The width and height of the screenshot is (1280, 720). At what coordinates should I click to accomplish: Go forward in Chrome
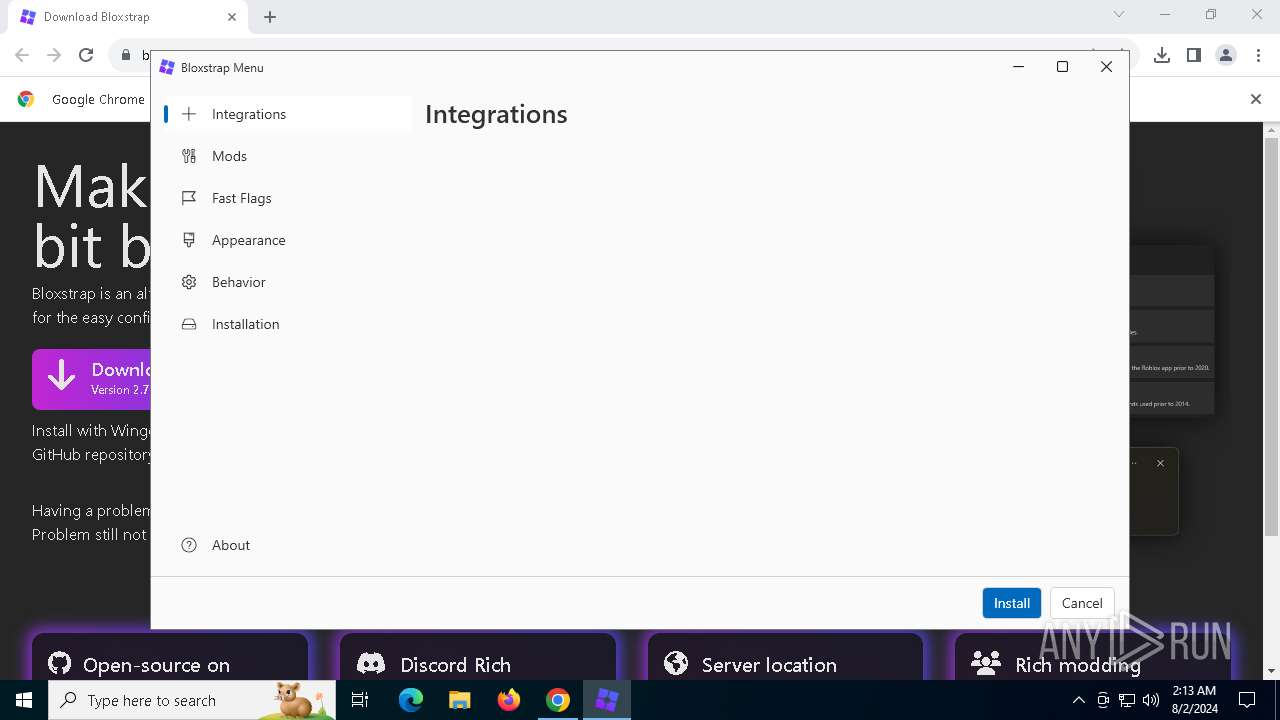coord(54,55)
